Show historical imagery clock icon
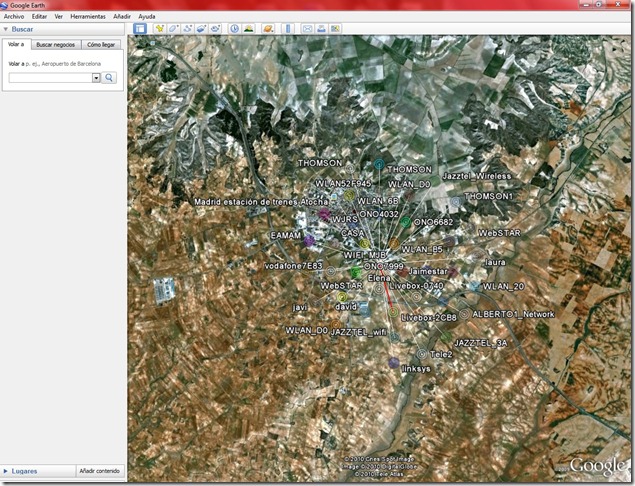 pyautogui.click(x=234, y=29)
